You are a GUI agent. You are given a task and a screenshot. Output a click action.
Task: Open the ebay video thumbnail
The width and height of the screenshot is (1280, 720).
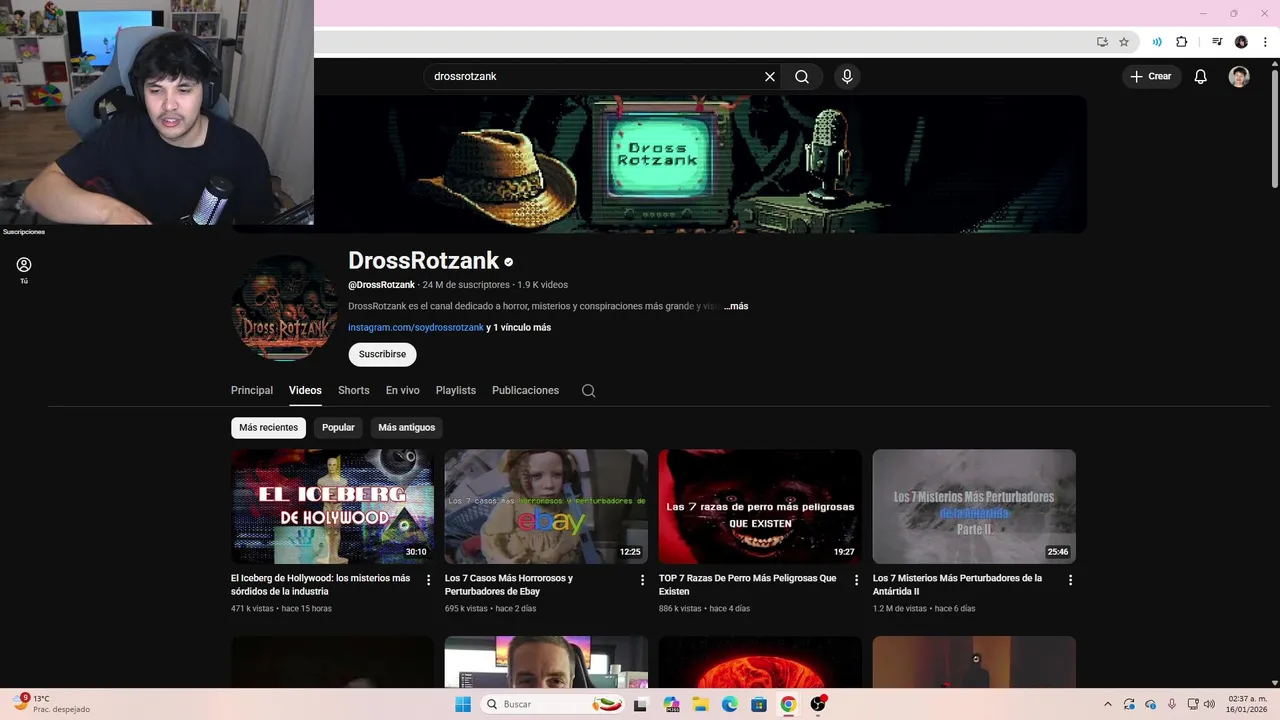click(546, 506)
